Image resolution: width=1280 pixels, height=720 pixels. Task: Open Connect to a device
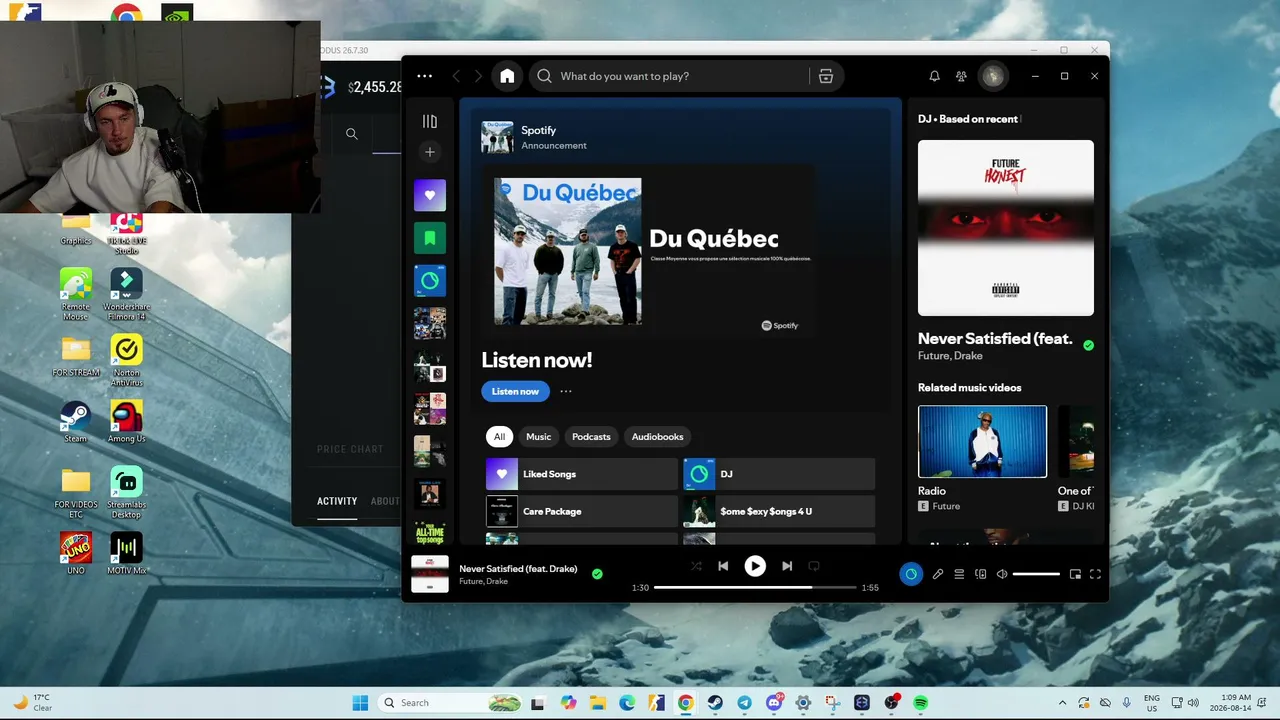click(981, 574)
